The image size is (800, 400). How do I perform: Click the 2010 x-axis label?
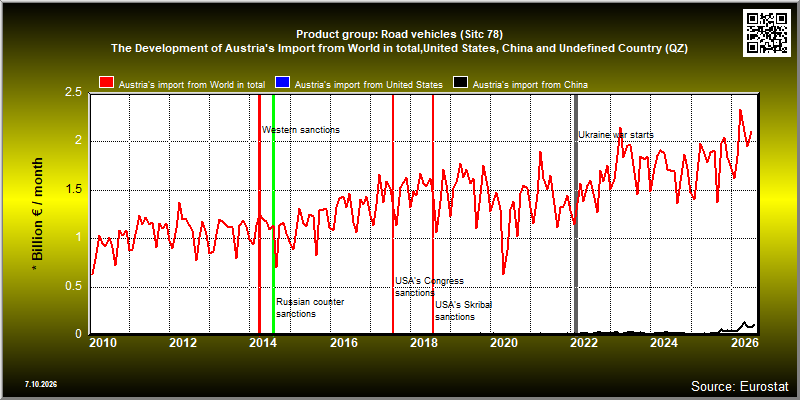(x=103, y=343)
